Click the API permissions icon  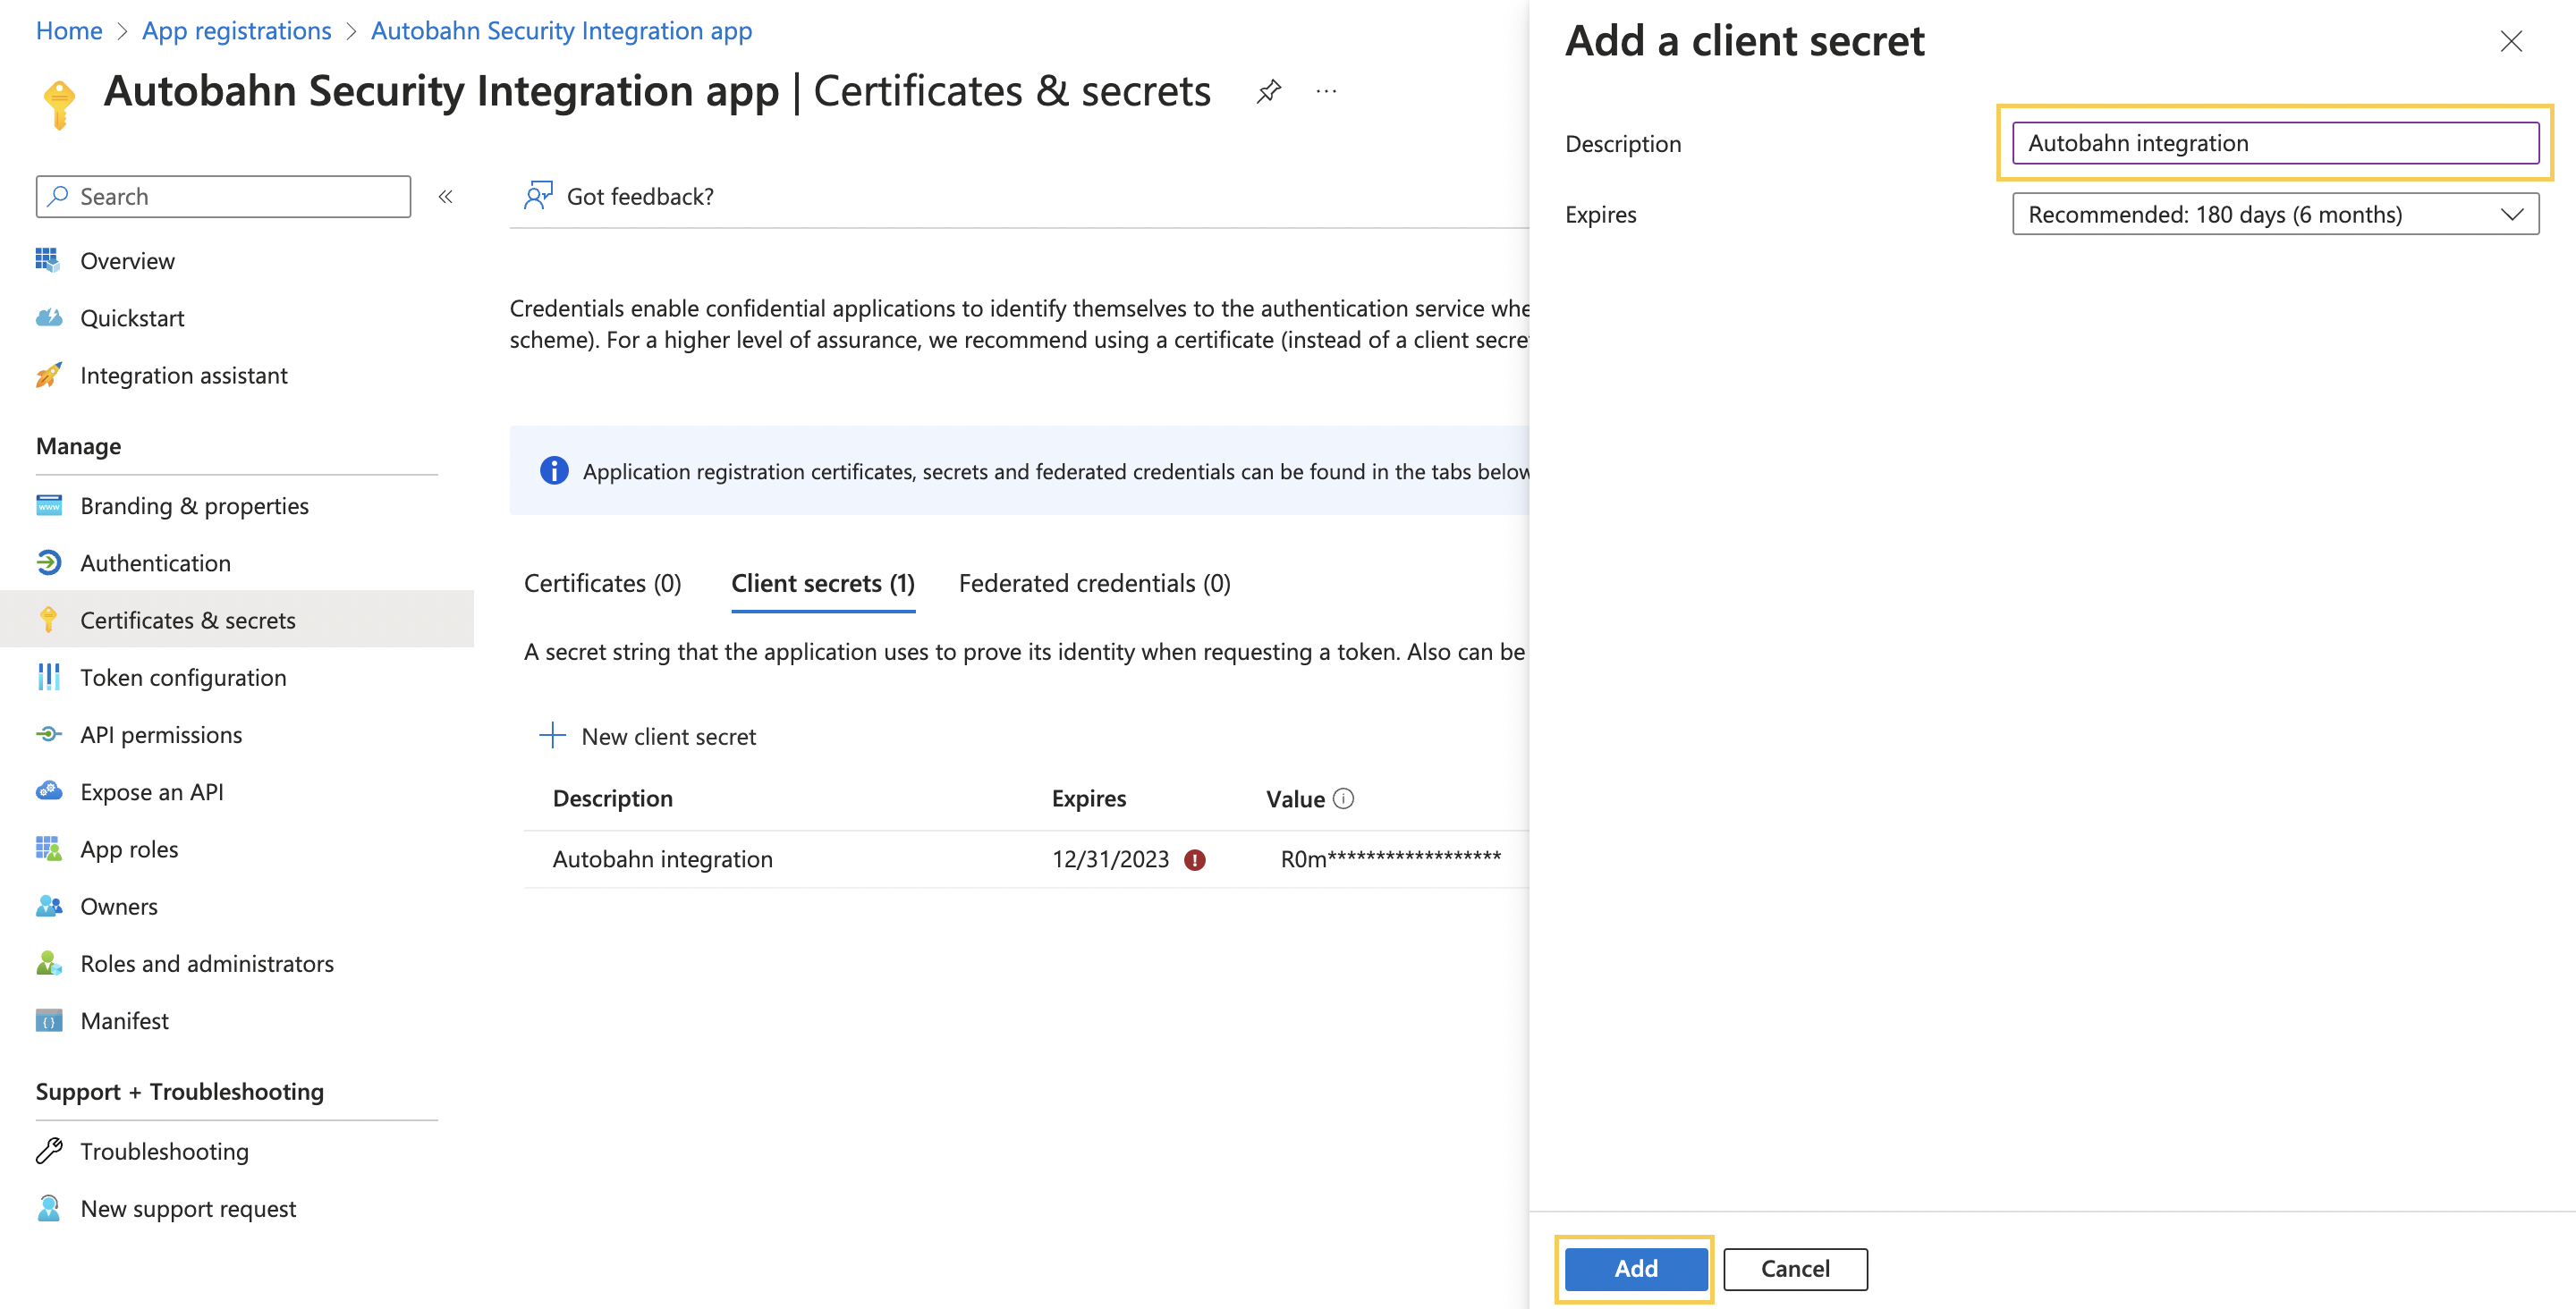48,734
